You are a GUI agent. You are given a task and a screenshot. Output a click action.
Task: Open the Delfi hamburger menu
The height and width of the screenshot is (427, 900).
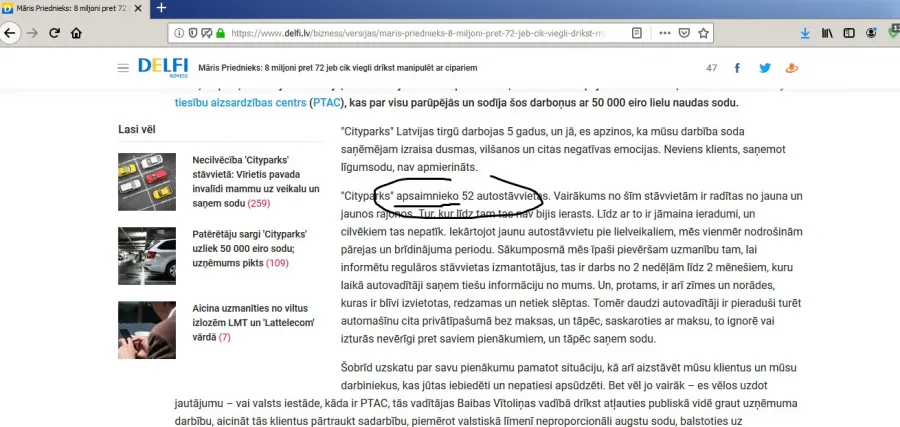point(123,68)
